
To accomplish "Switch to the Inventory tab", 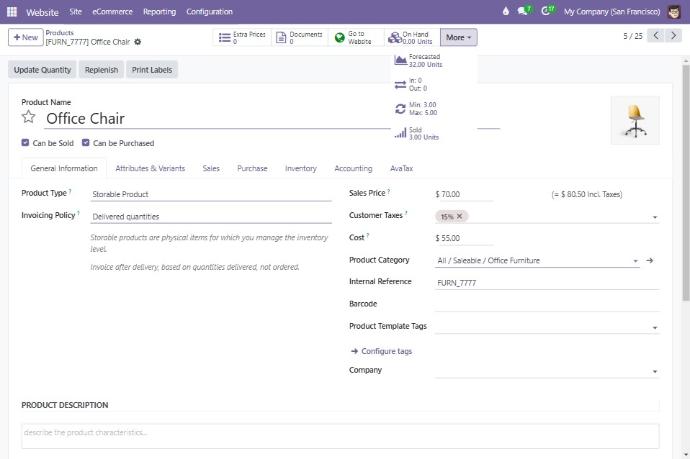I will 301,168.
